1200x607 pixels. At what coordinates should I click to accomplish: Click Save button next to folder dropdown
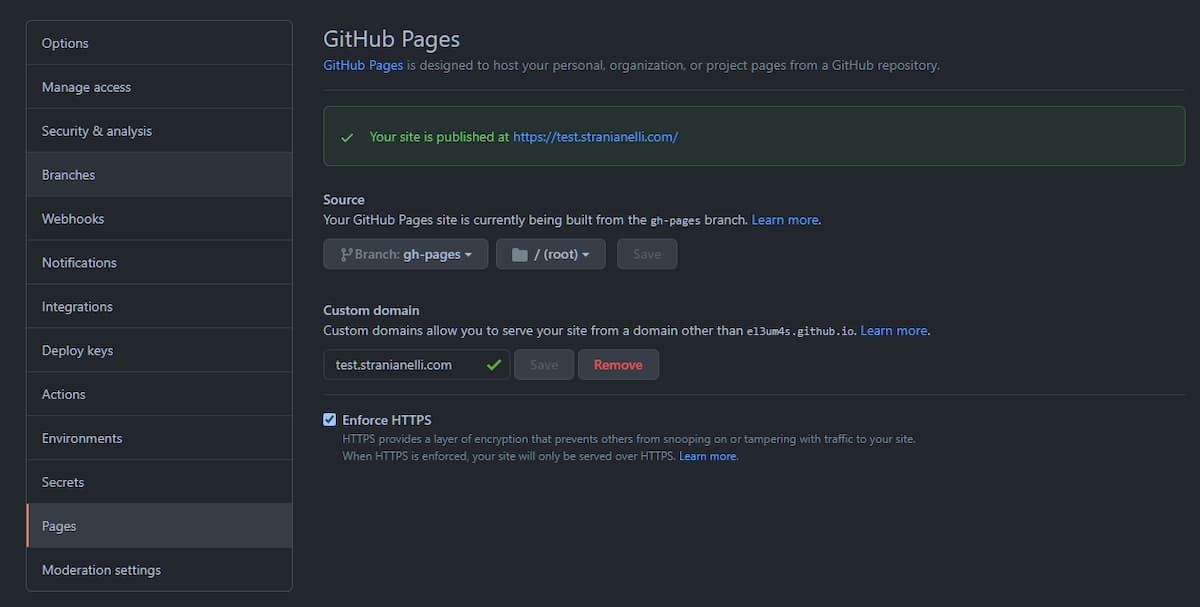click(647, 254)
